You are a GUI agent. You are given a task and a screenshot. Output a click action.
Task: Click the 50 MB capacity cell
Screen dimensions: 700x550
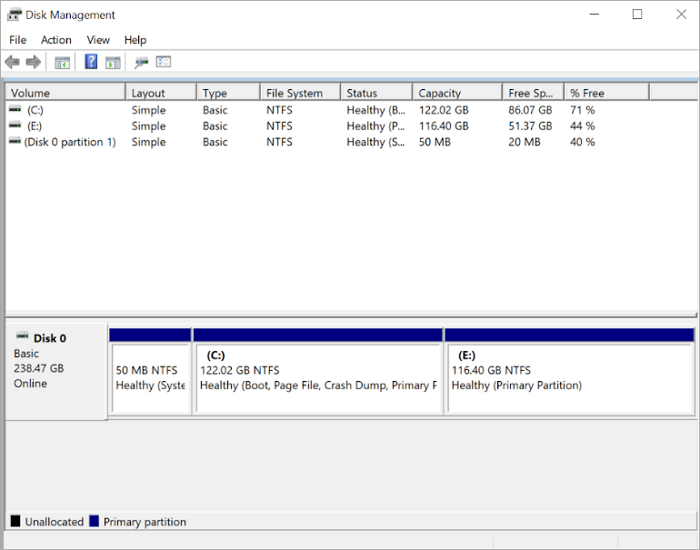coord(435,142)
